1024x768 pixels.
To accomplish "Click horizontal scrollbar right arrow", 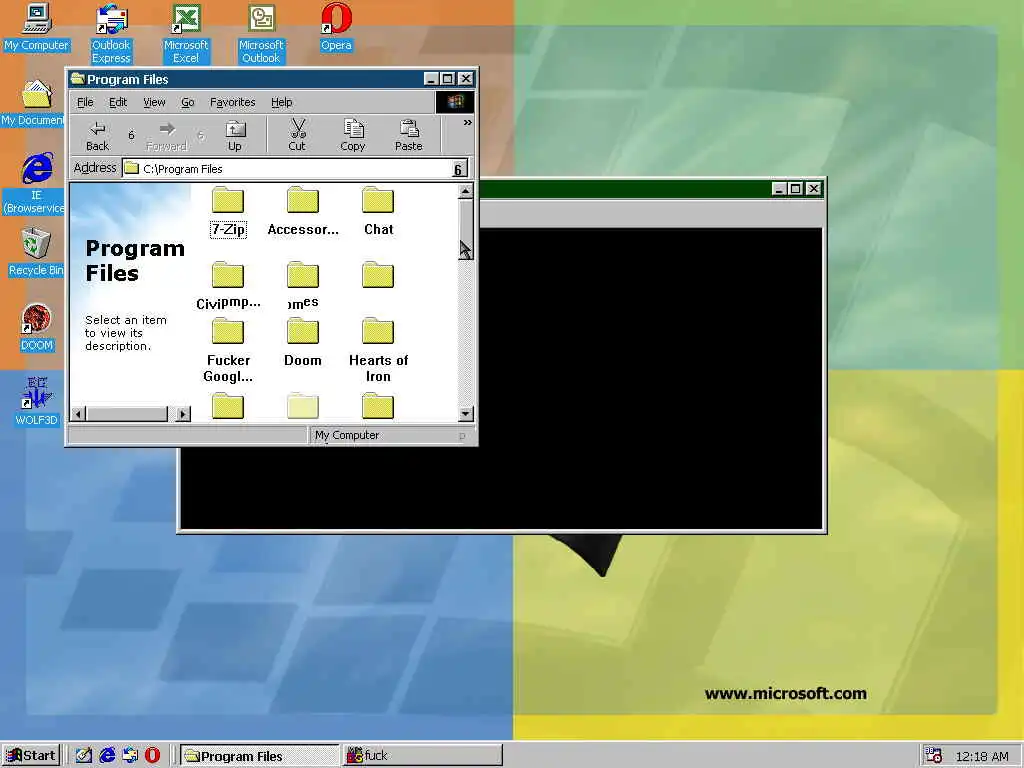I will (184, 414).
